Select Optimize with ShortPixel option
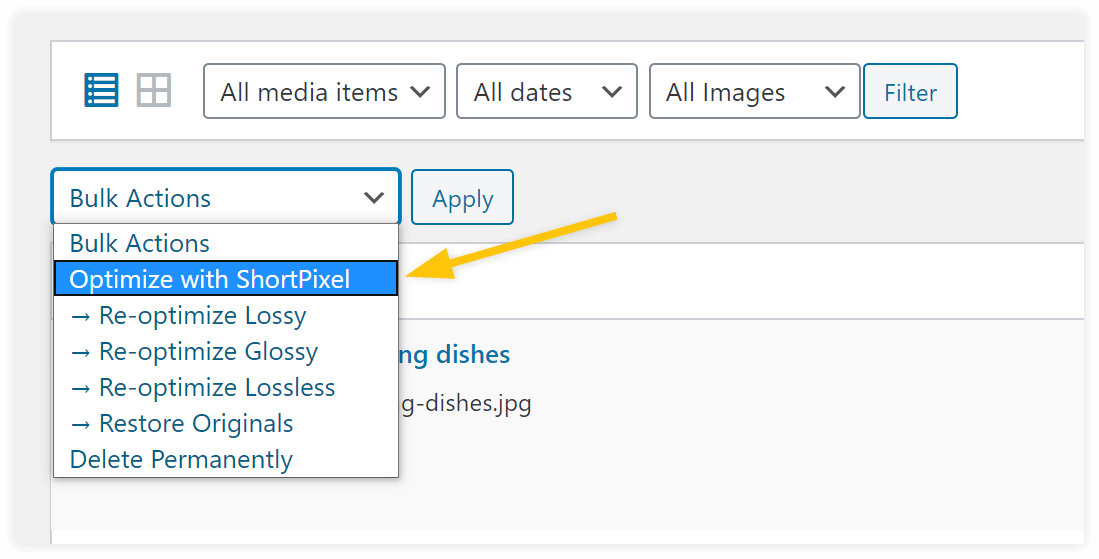 (x=226, y=279)
